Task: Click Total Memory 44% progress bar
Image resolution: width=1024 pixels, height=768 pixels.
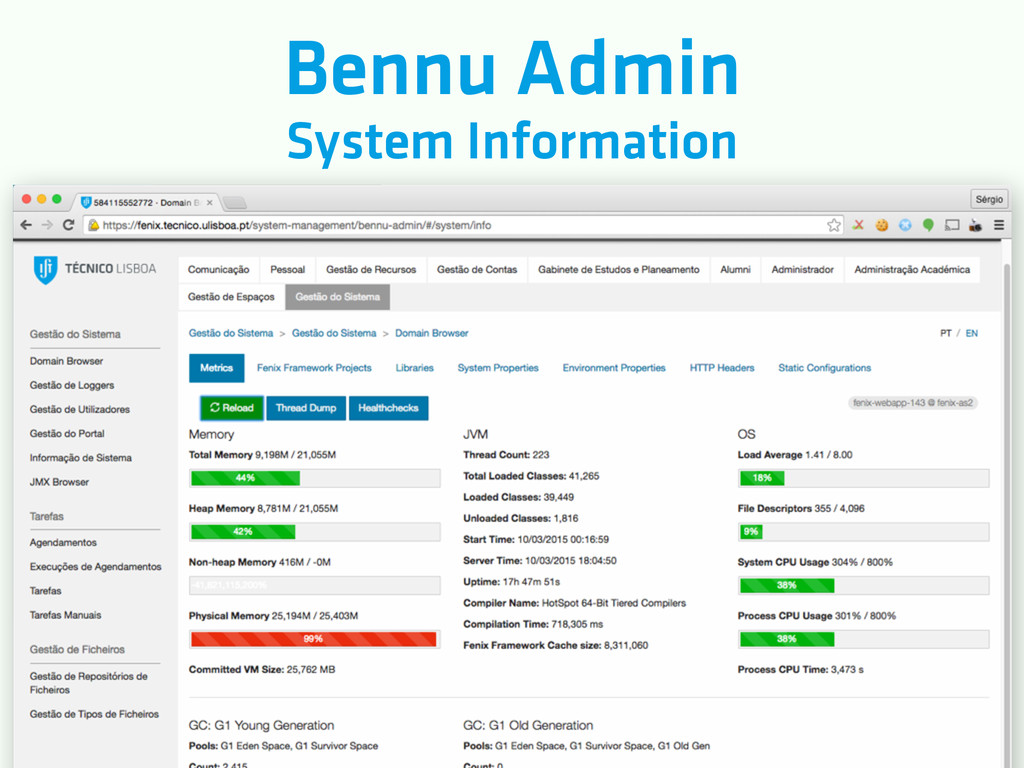Action: 315,478
